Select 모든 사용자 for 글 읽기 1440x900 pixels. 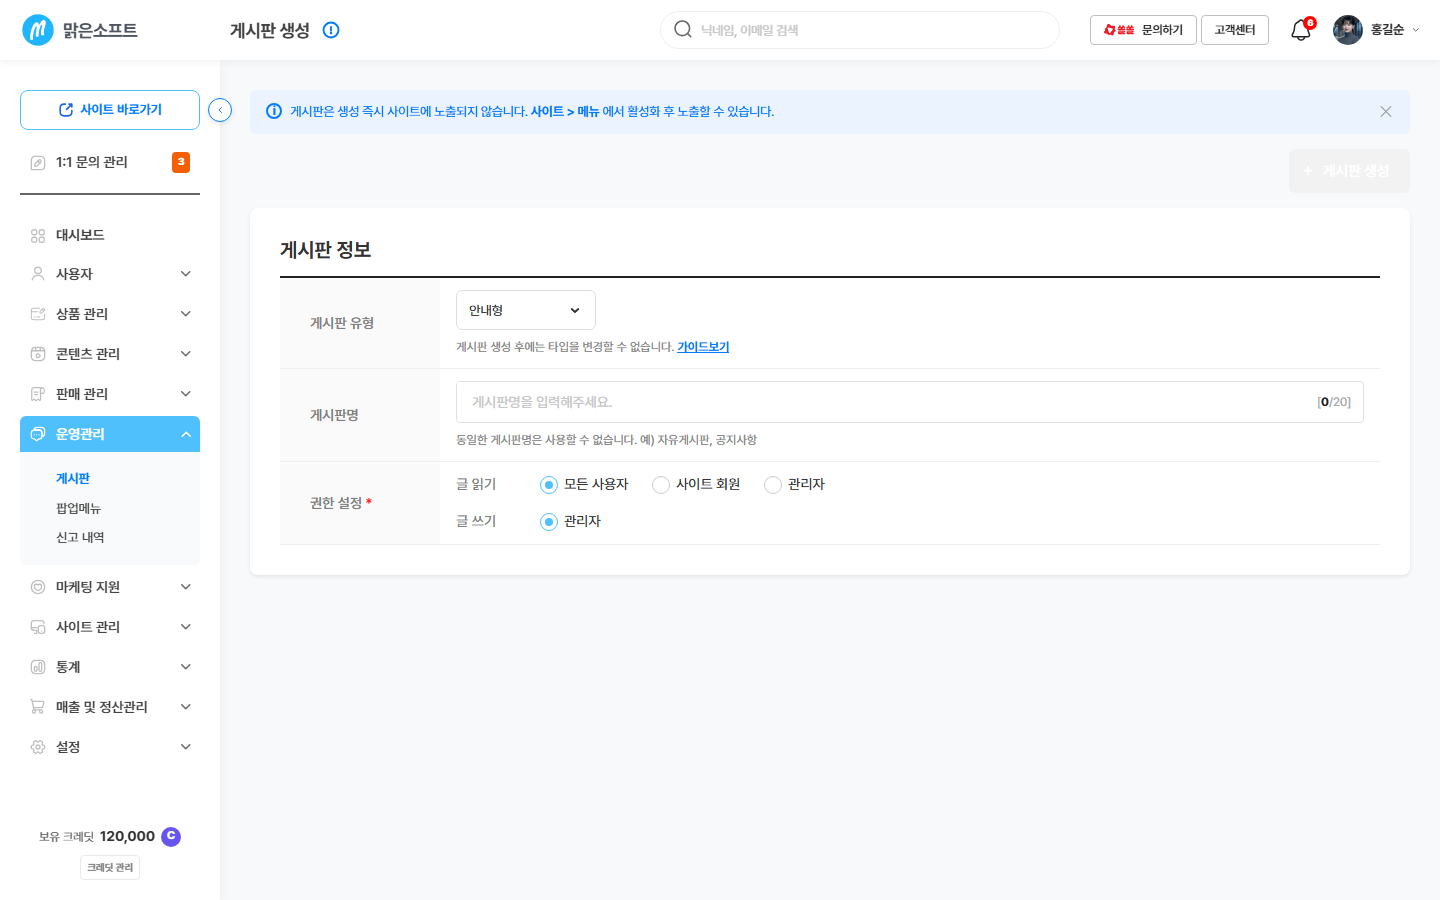(549, 485)
